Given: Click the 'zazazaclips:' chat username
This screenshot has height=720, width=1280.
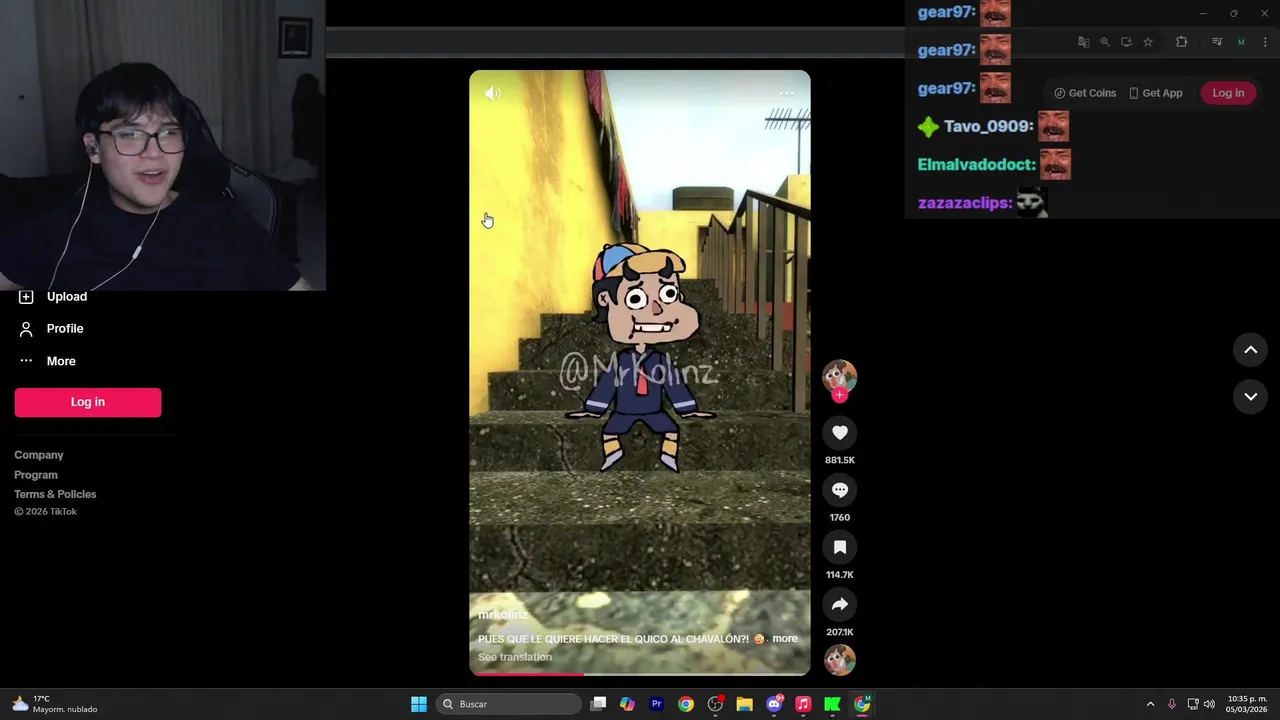Looking at the screenshot, I should [x=965, y=202].
